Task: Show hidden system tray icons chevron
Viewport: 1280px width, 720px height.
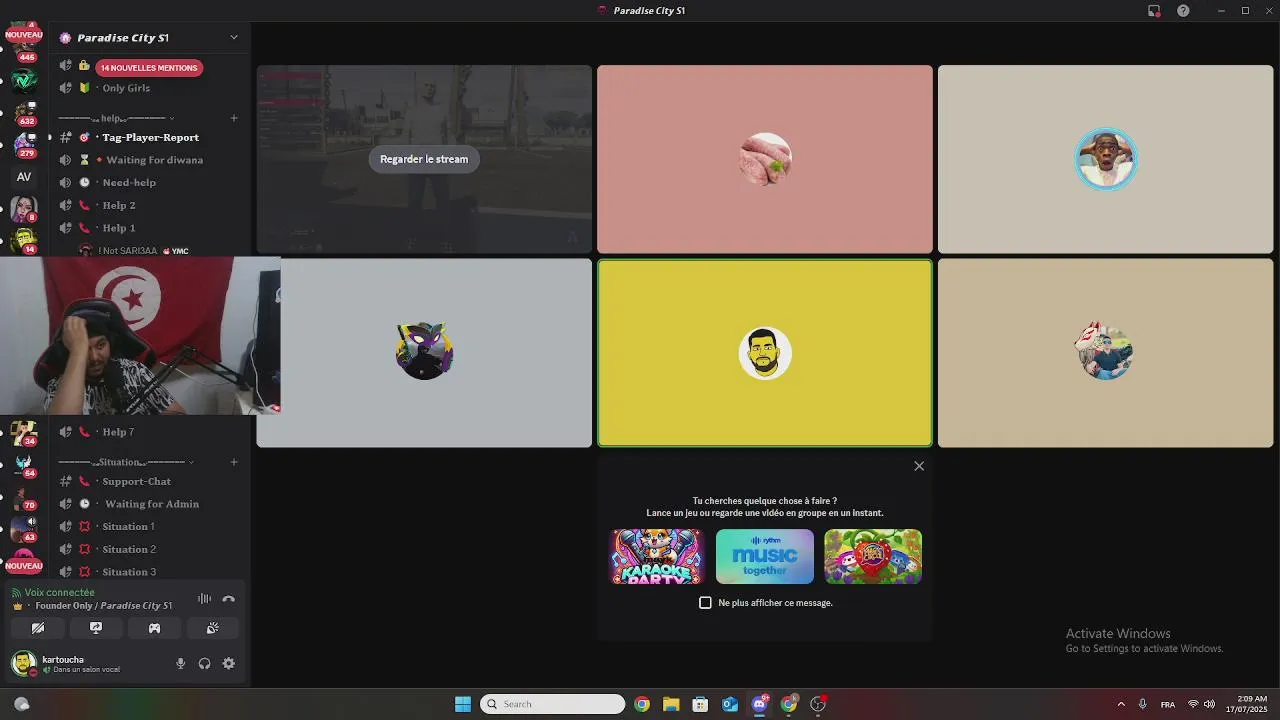Action: (x=1121, y=704)
